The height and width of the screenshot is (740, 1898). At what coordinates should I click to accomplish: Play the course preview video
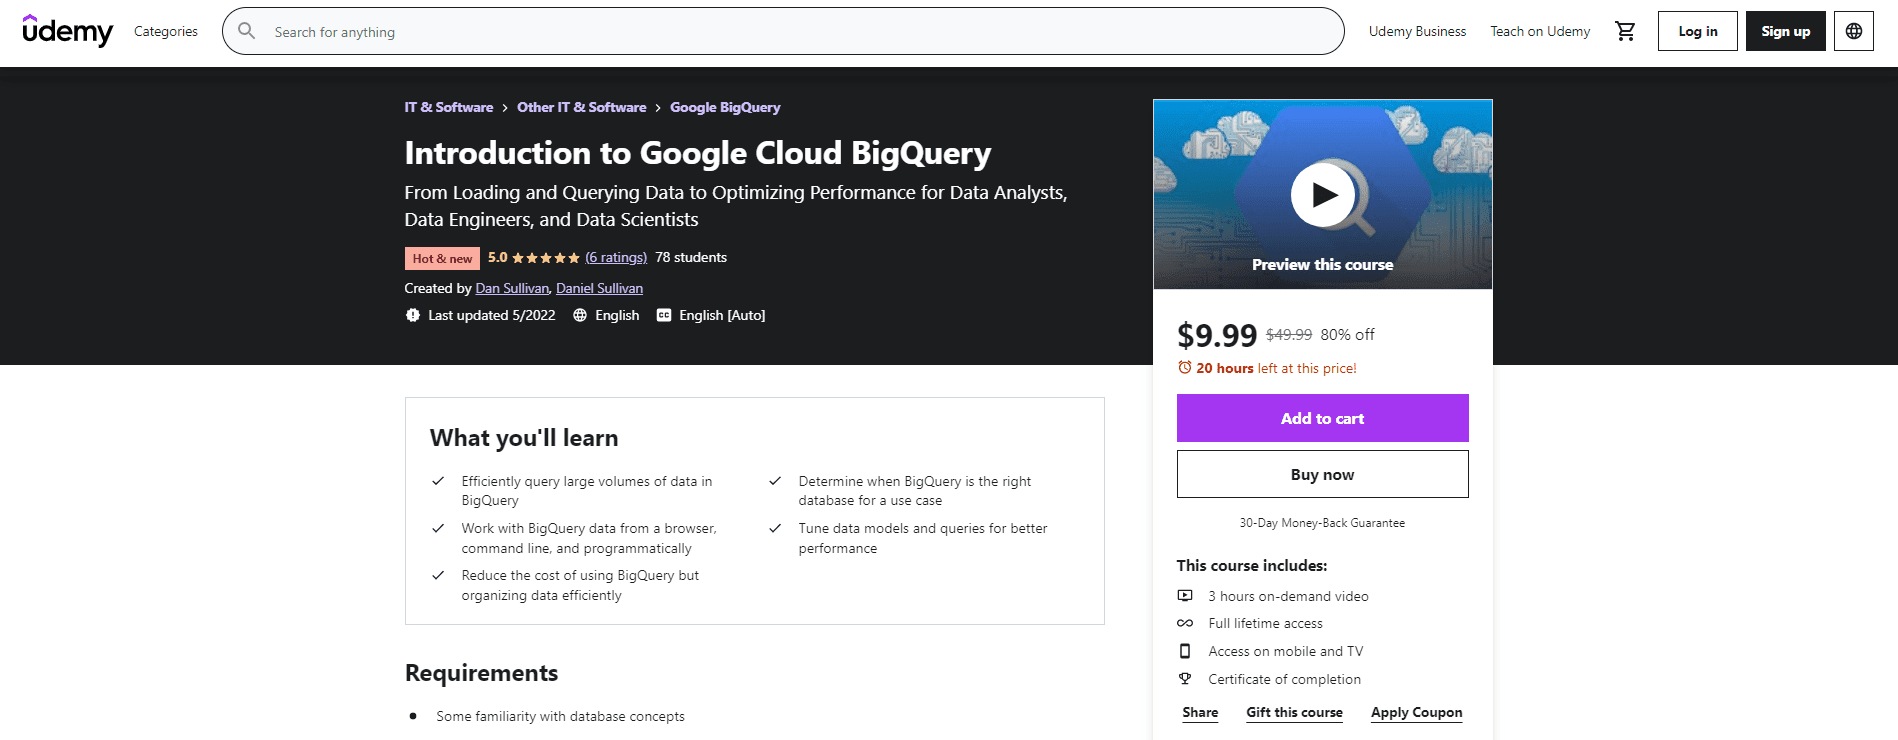point(1322,195)
